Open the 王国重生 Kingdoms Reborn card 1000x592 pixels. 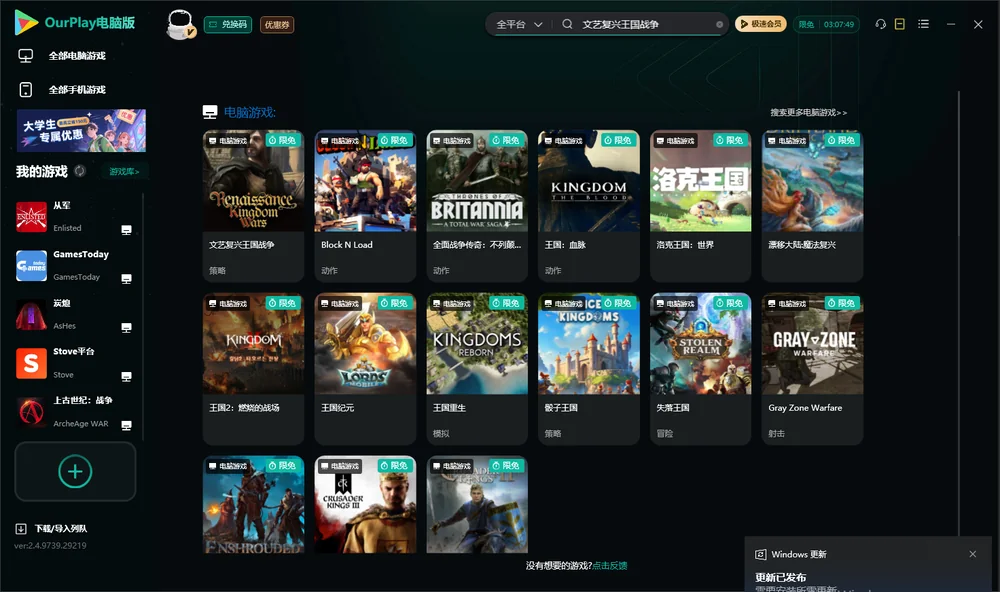[x=477, y=369]
